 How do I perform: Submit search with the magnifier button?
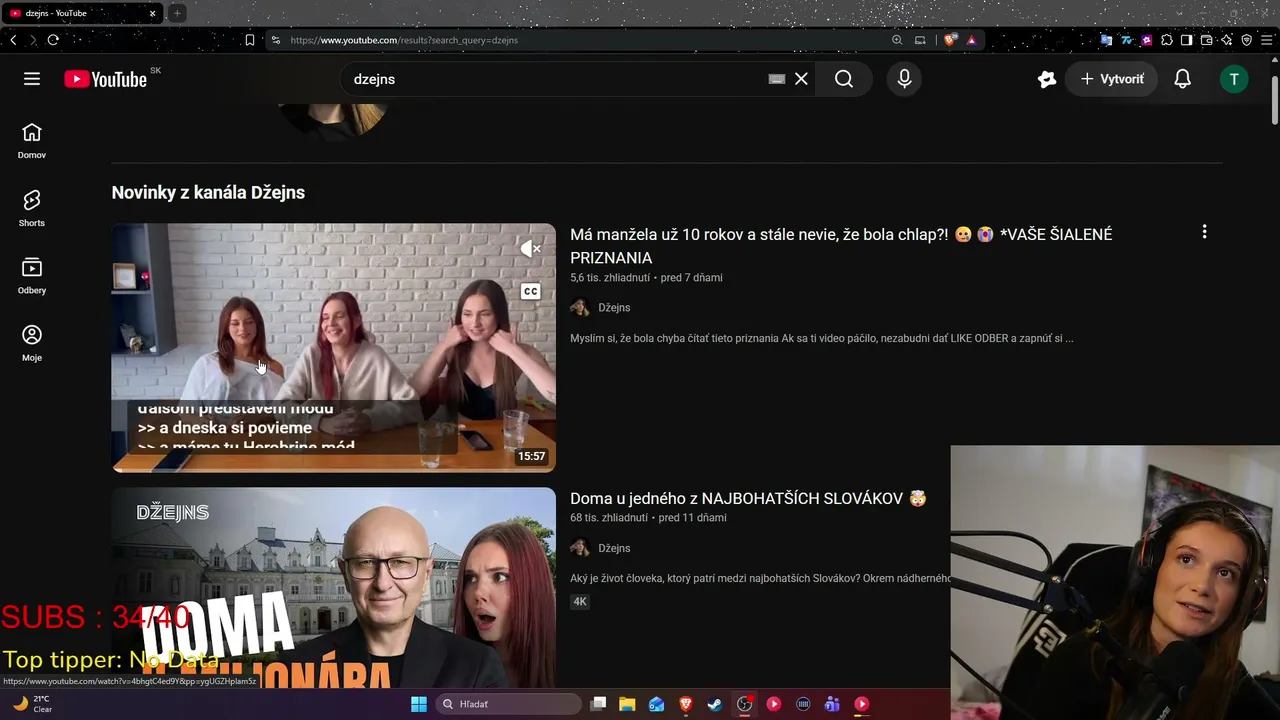844,79
